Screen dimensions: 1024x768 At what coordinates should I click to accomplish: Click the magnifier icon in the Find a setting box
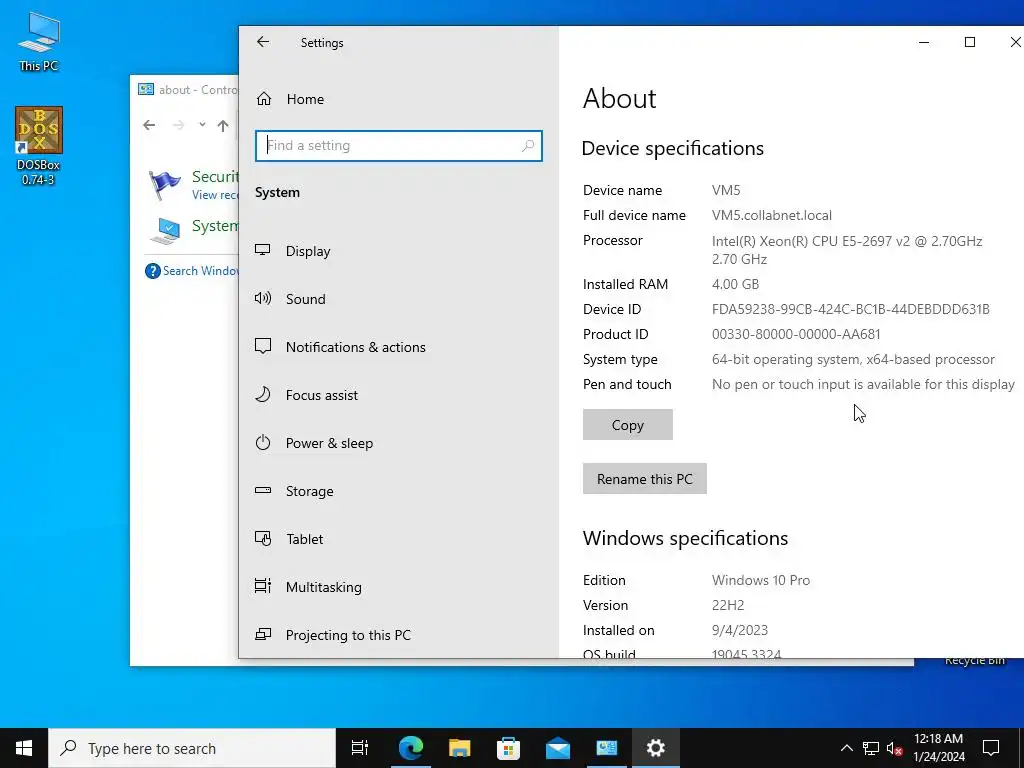pyautogui.click(x=528, y=146)
